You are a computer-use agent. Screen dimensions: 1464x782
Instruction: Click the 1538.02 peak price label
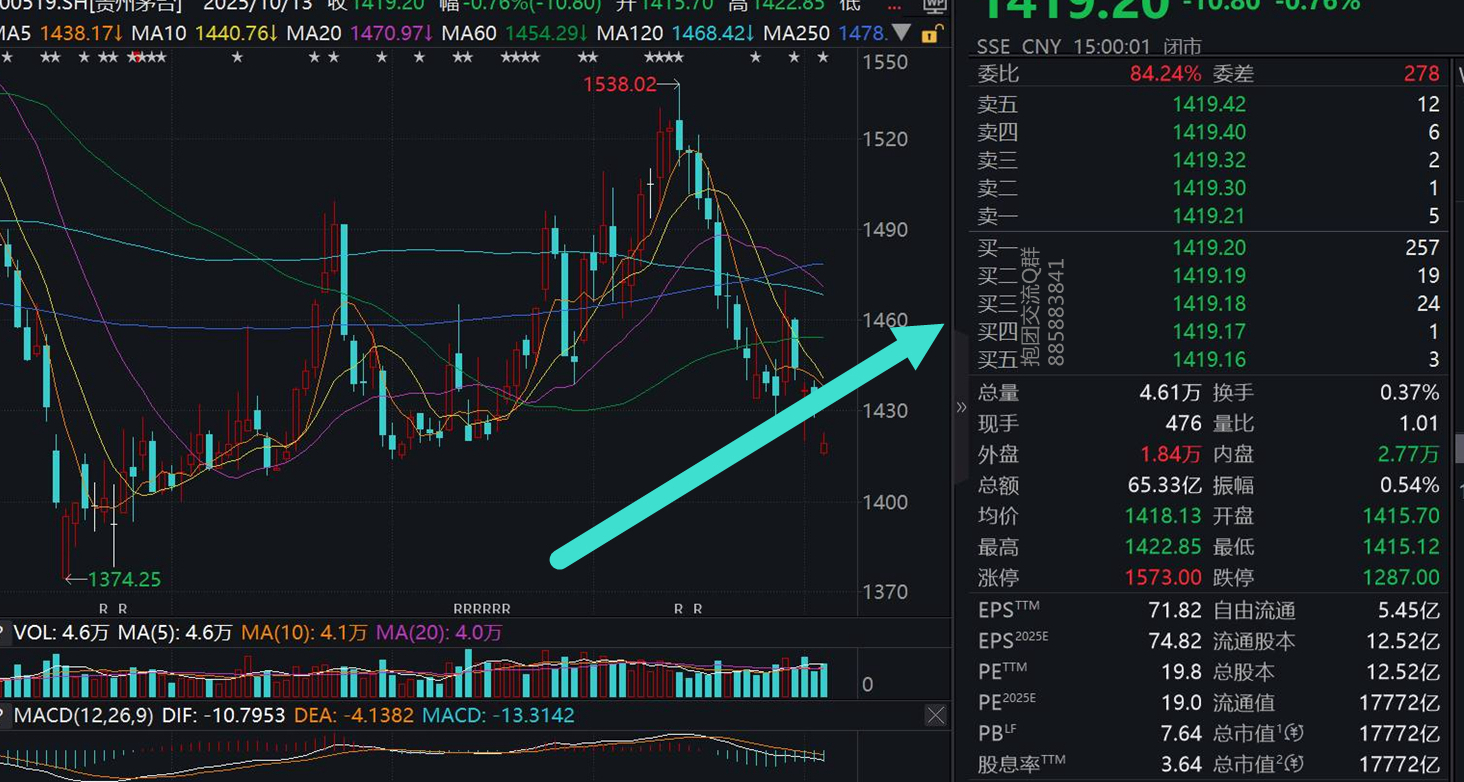click(x=620, y=84)
